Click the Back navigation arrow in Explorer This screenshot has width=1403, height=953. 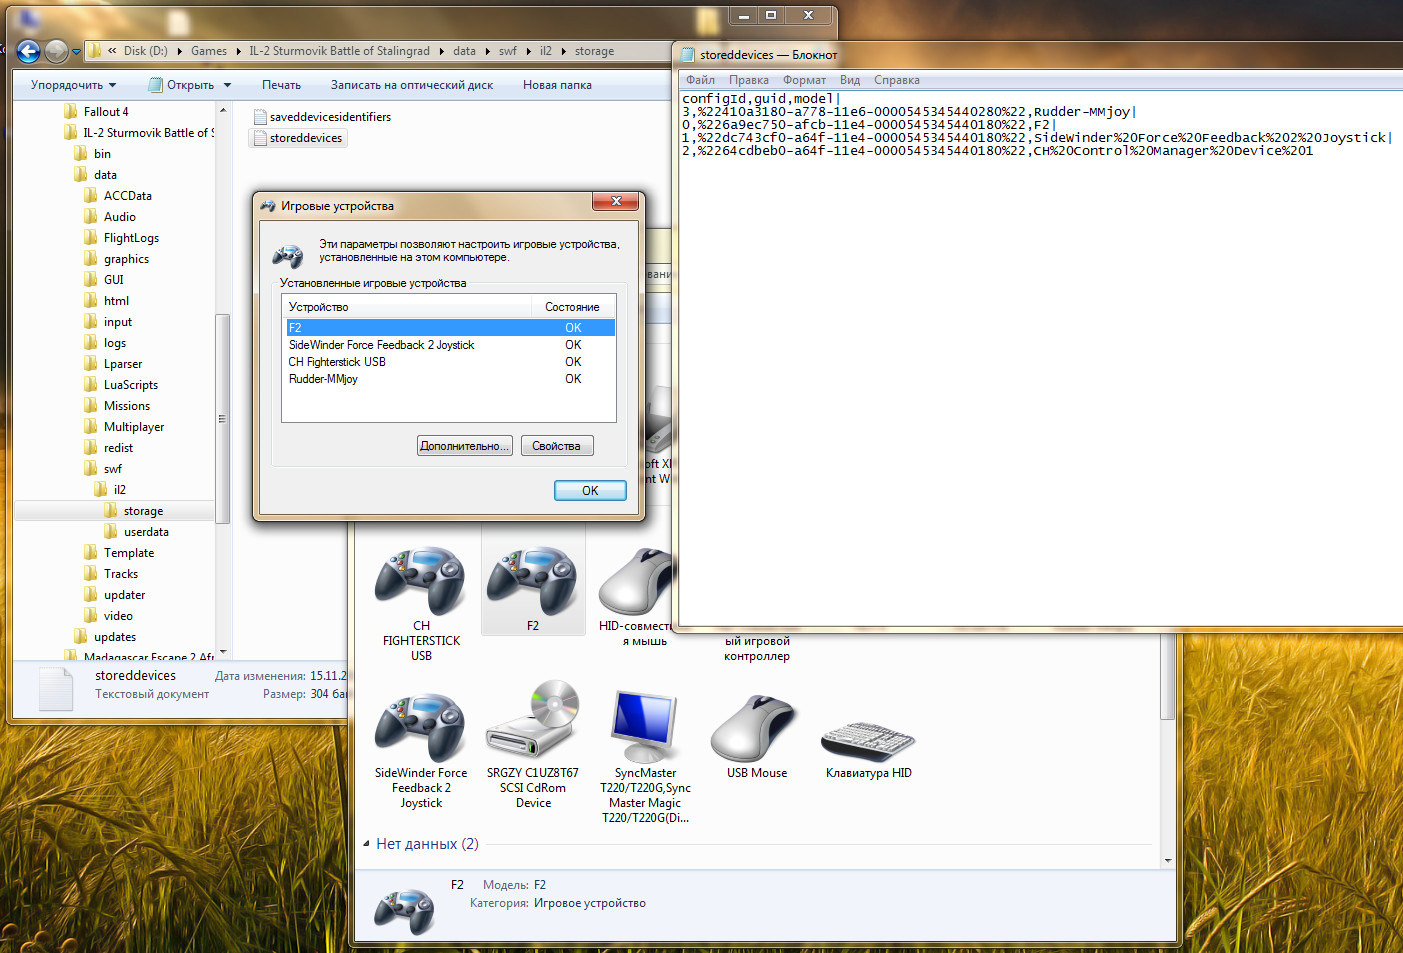tap(28, 51)
